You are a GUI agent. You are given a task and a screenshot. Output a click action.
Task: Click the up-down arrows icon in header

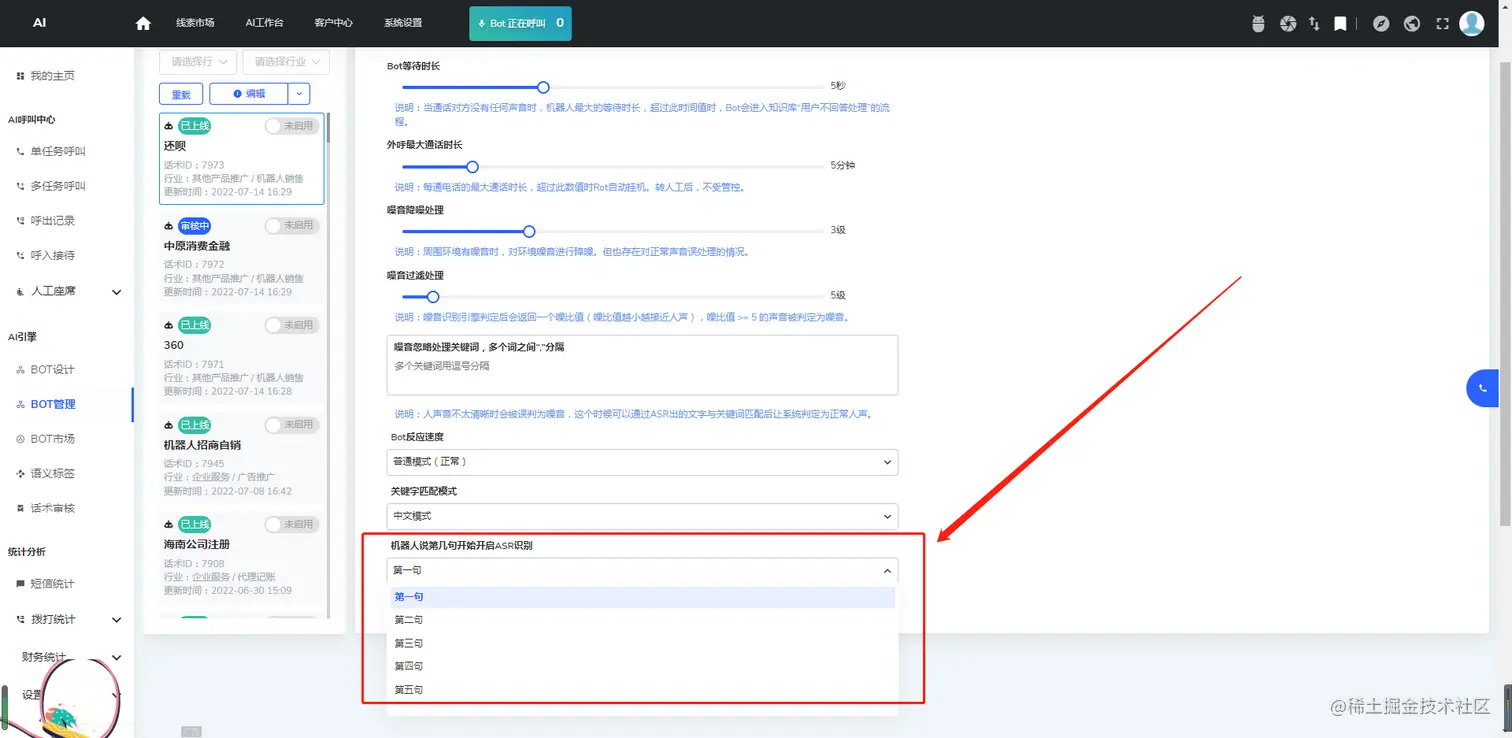click(x=1314, y=23)
